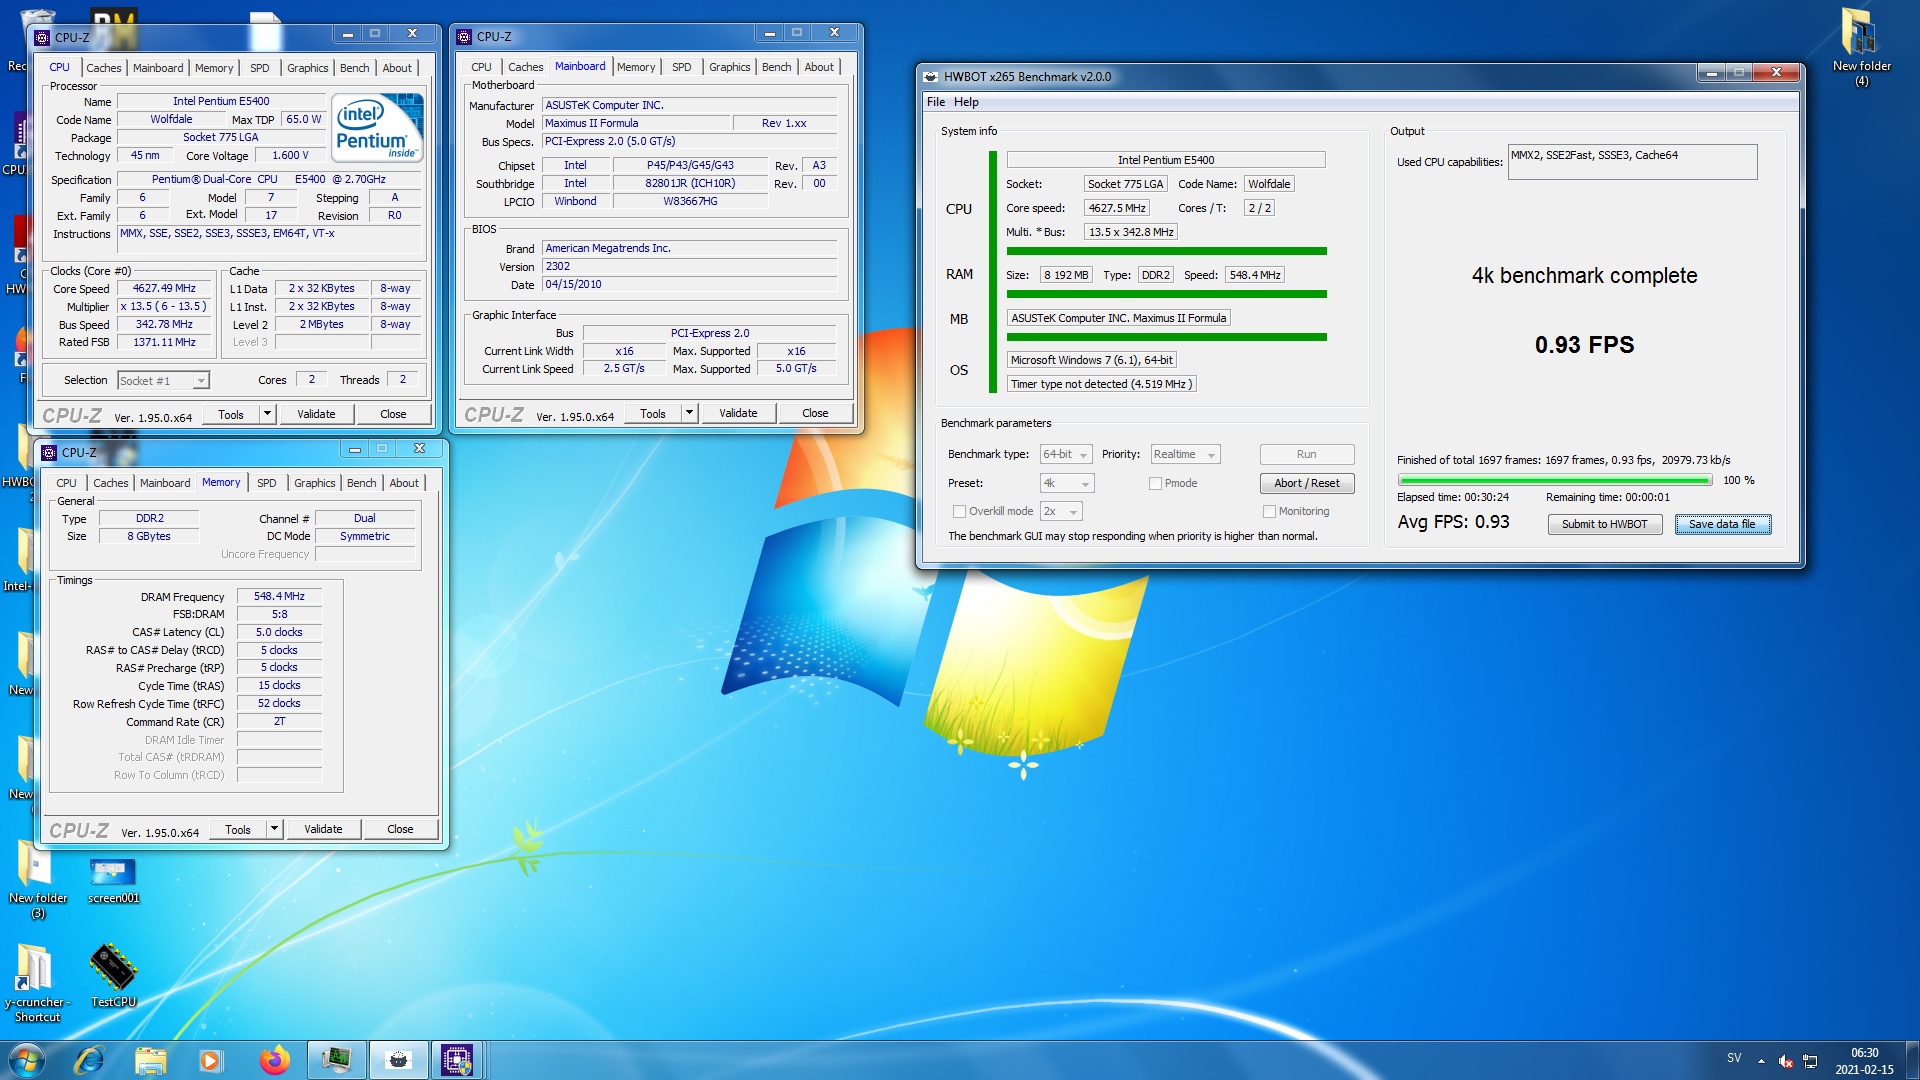This screenshot has width=1920, height=1080.
Task: Open the Preset 4k dropdown
Action: [1067, 483]
